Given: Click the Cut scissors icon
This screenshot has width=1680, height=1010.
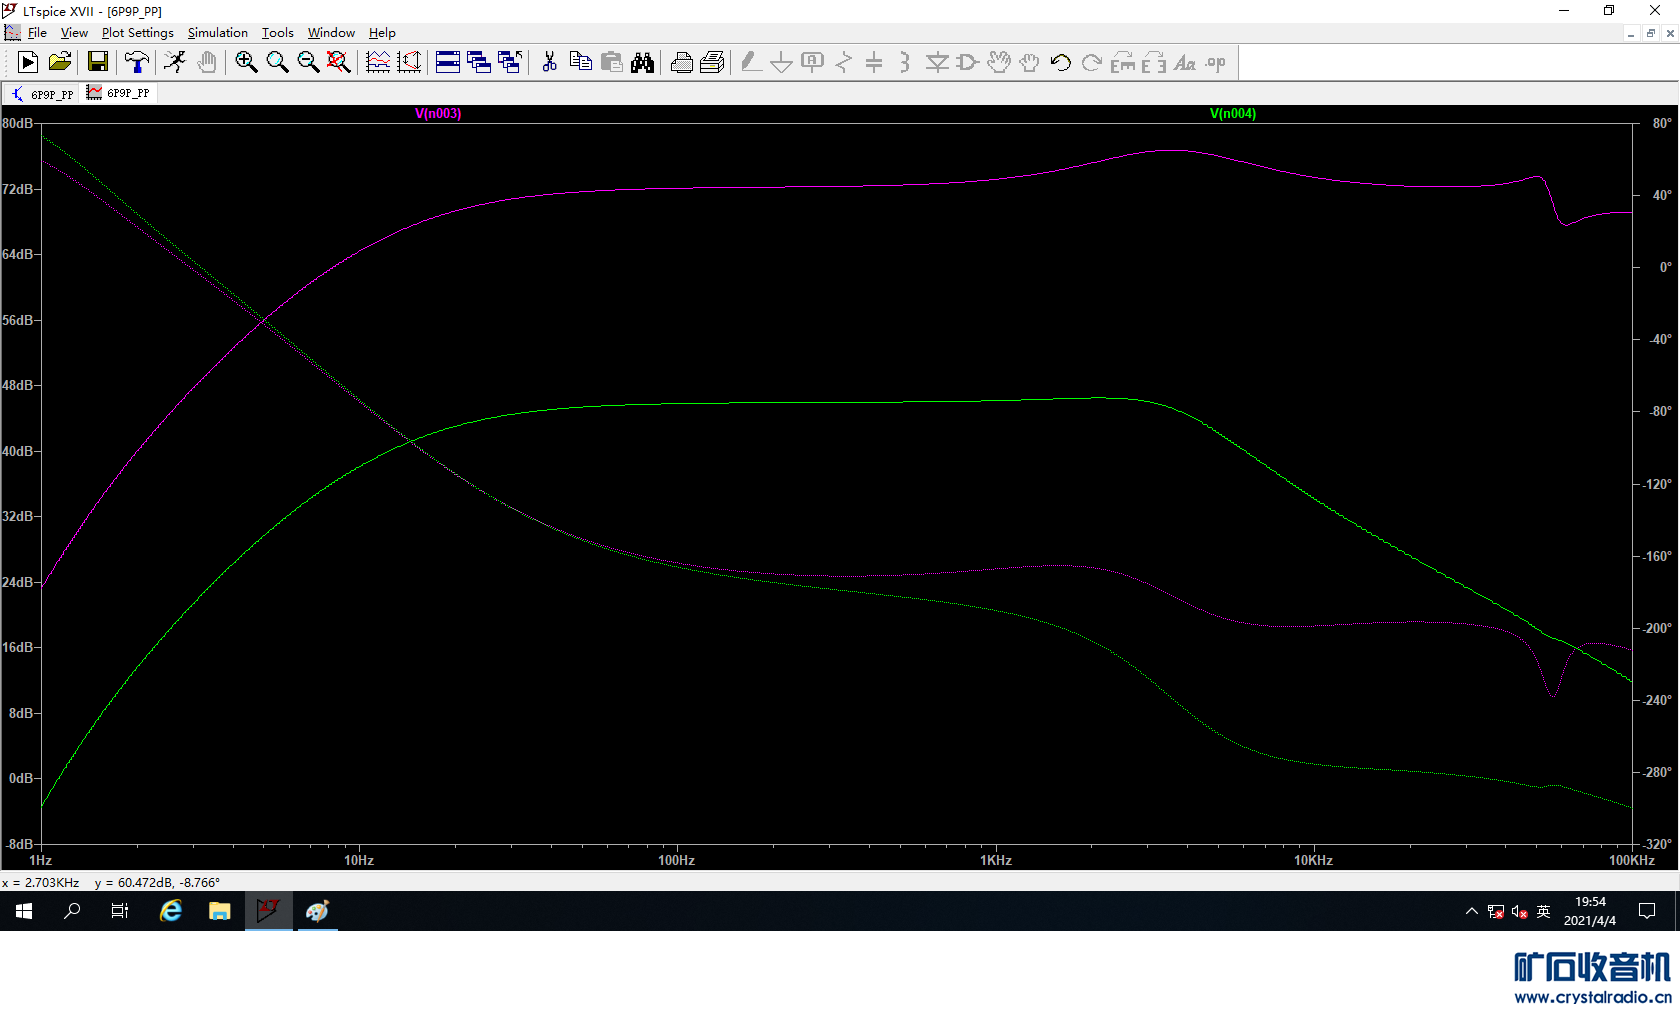Looking at the screenshot, I should coord(549,62).
